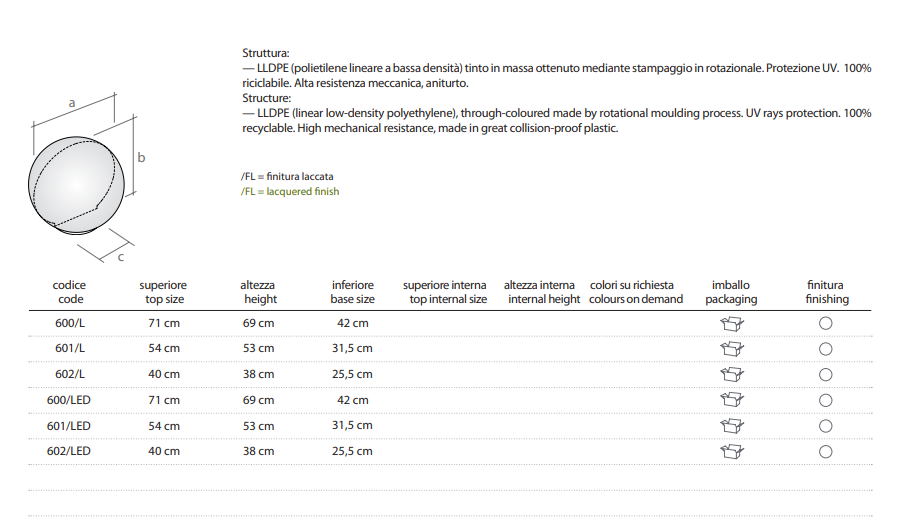This screenshot has height=524, width=898.
Task: Click the 'imballo packaging' column header
Action: [731, 292]
